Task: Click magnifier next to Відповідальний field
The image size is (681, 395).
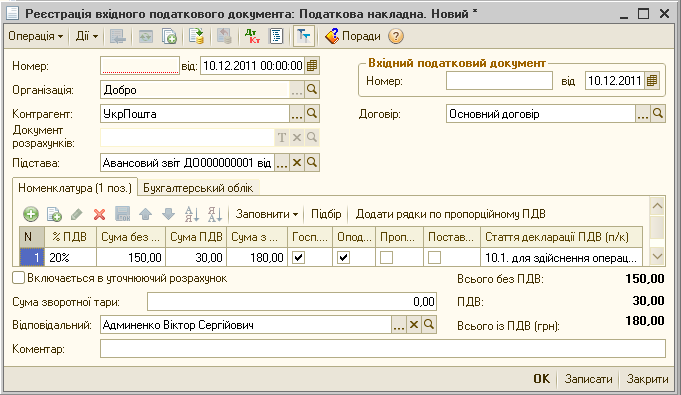Action: (x=429, y=325)
